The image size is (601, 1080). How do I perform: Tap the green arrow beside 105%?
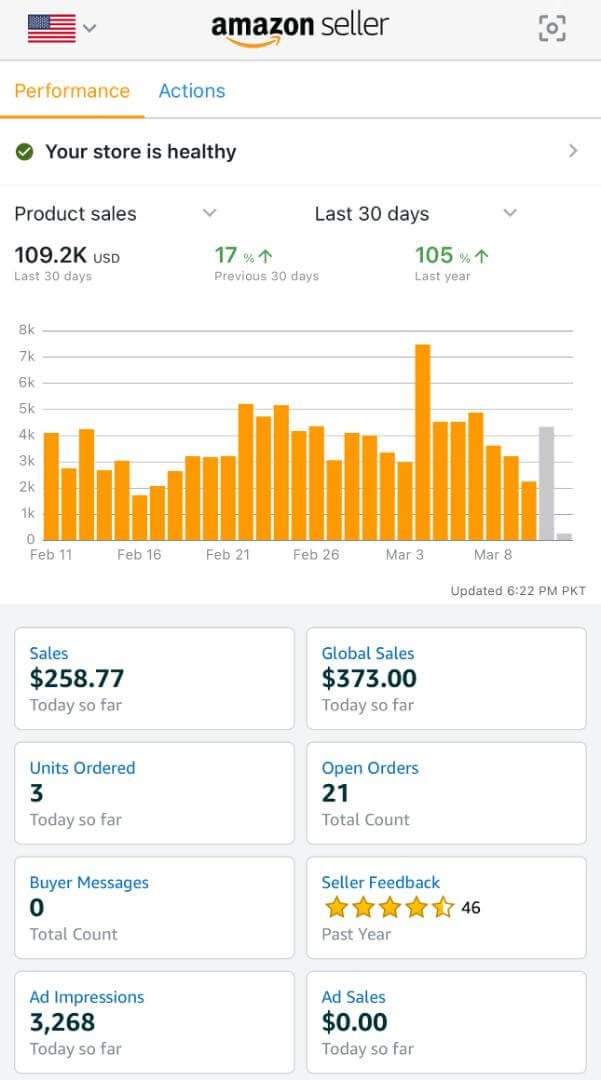(x=481, y=257)
